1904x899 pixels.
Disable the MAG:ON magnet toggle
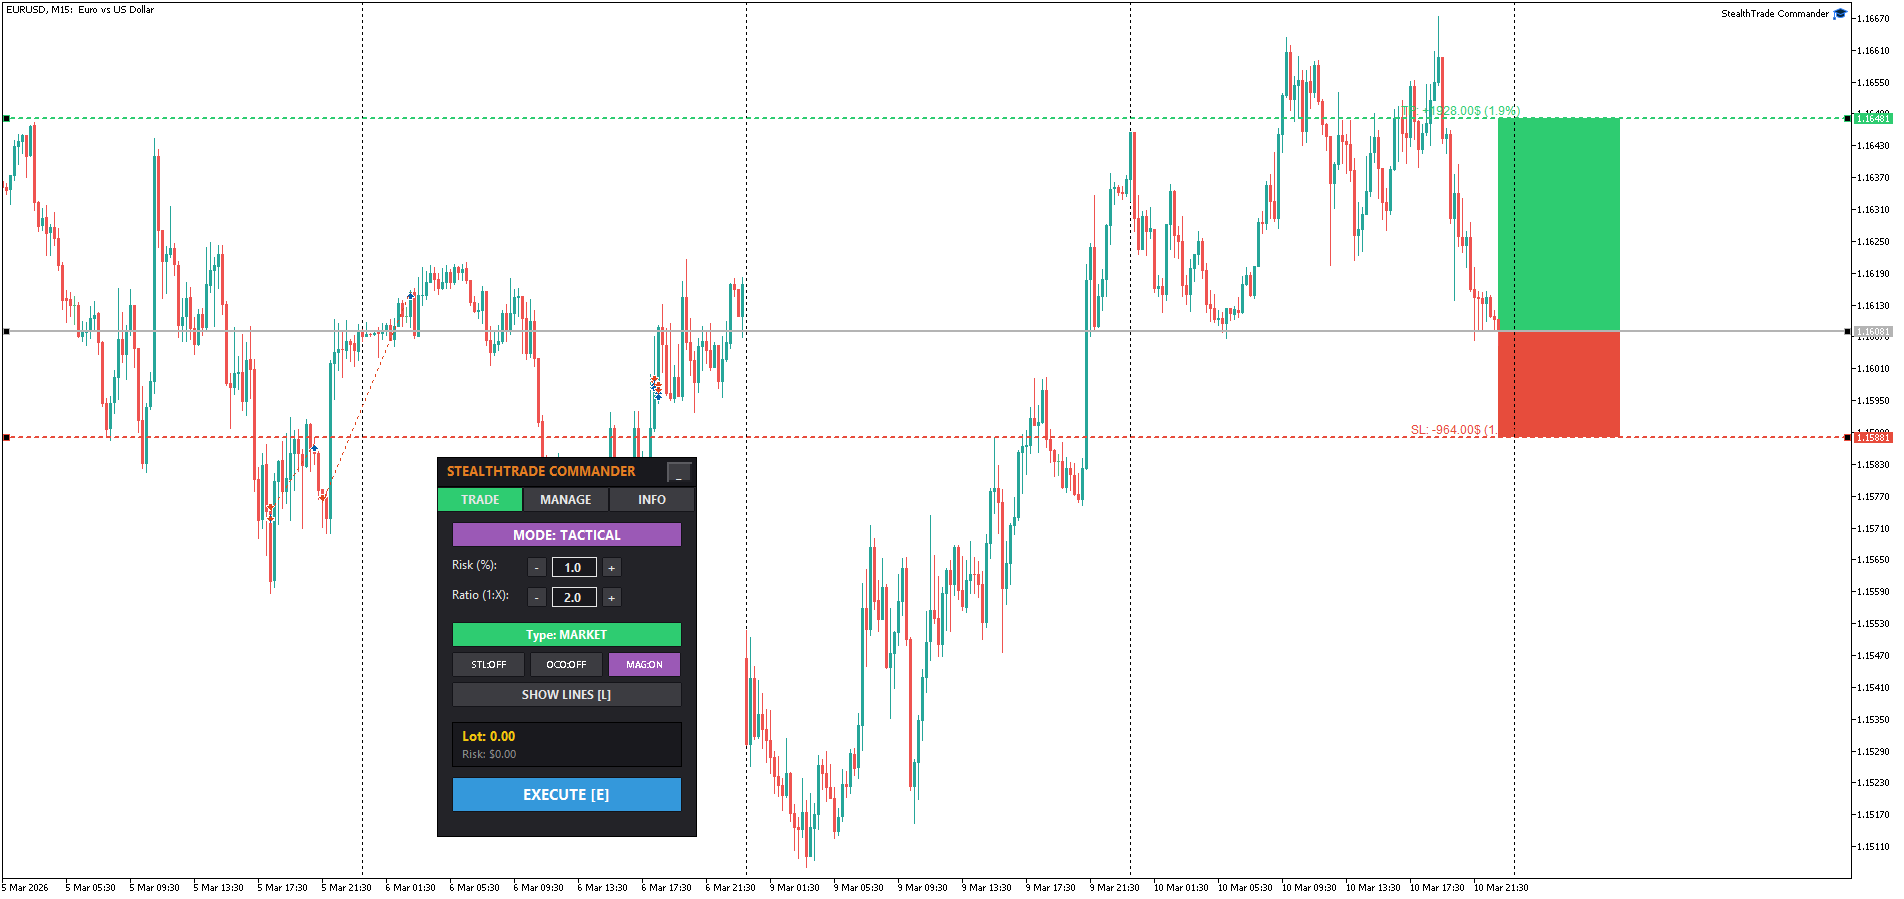point(644,665)
